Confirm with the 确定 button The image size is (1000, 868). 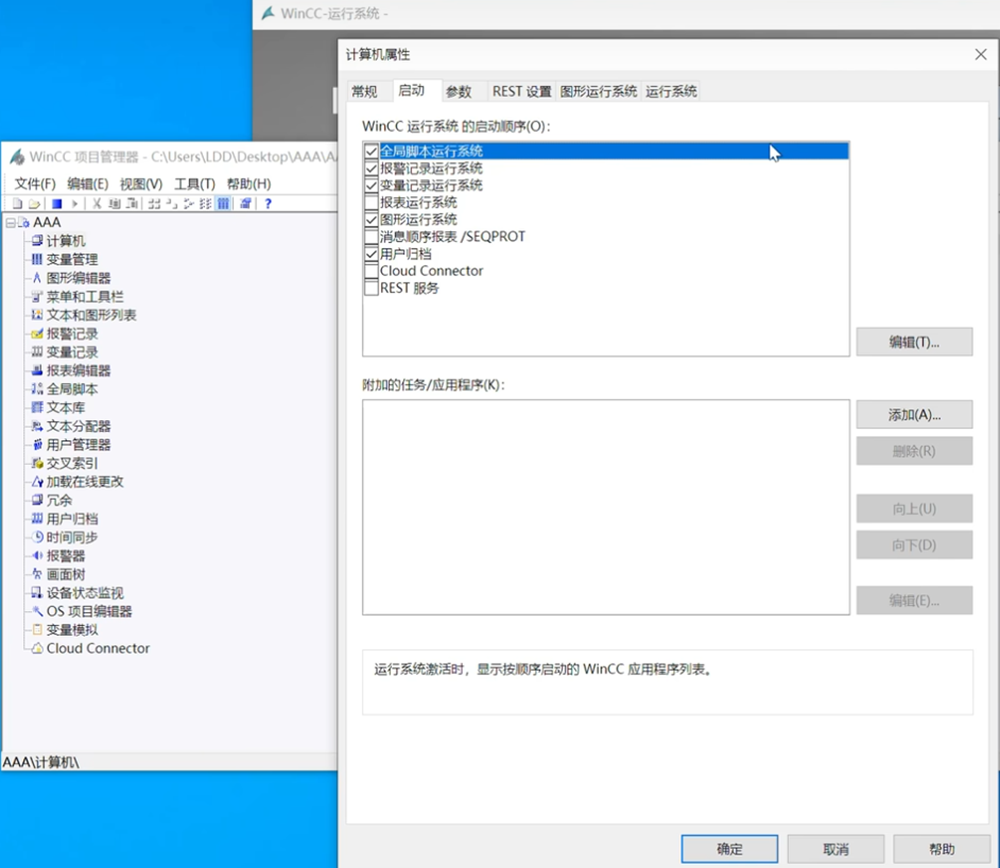(x=729, y=849)
